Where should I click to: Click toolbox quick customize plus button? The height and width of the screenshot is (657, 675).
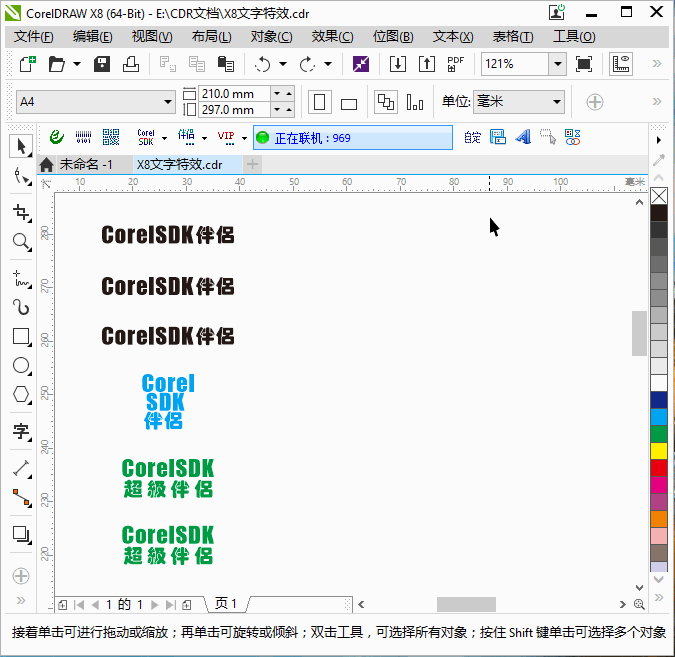click(21, 576)
